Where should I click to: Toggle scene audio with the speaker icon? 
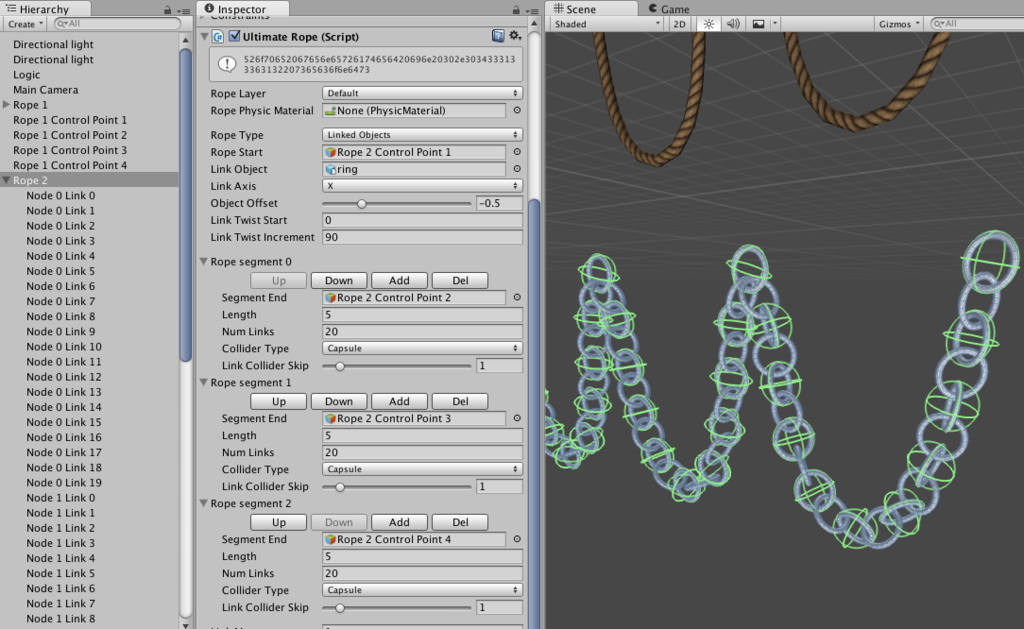pos(733,24)
